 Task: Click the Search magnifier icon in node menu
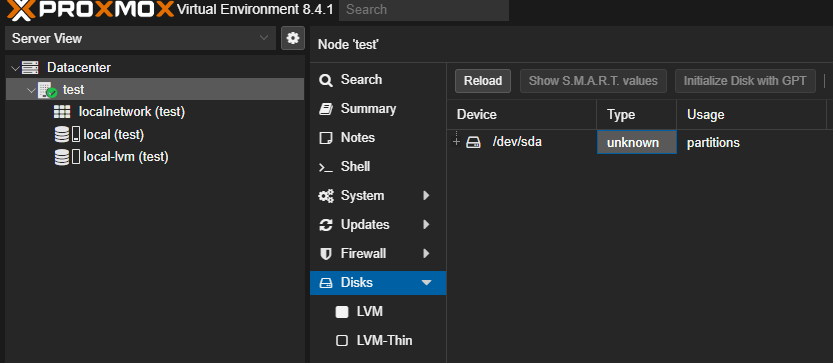pyautogui.click(x=325, y=80)
